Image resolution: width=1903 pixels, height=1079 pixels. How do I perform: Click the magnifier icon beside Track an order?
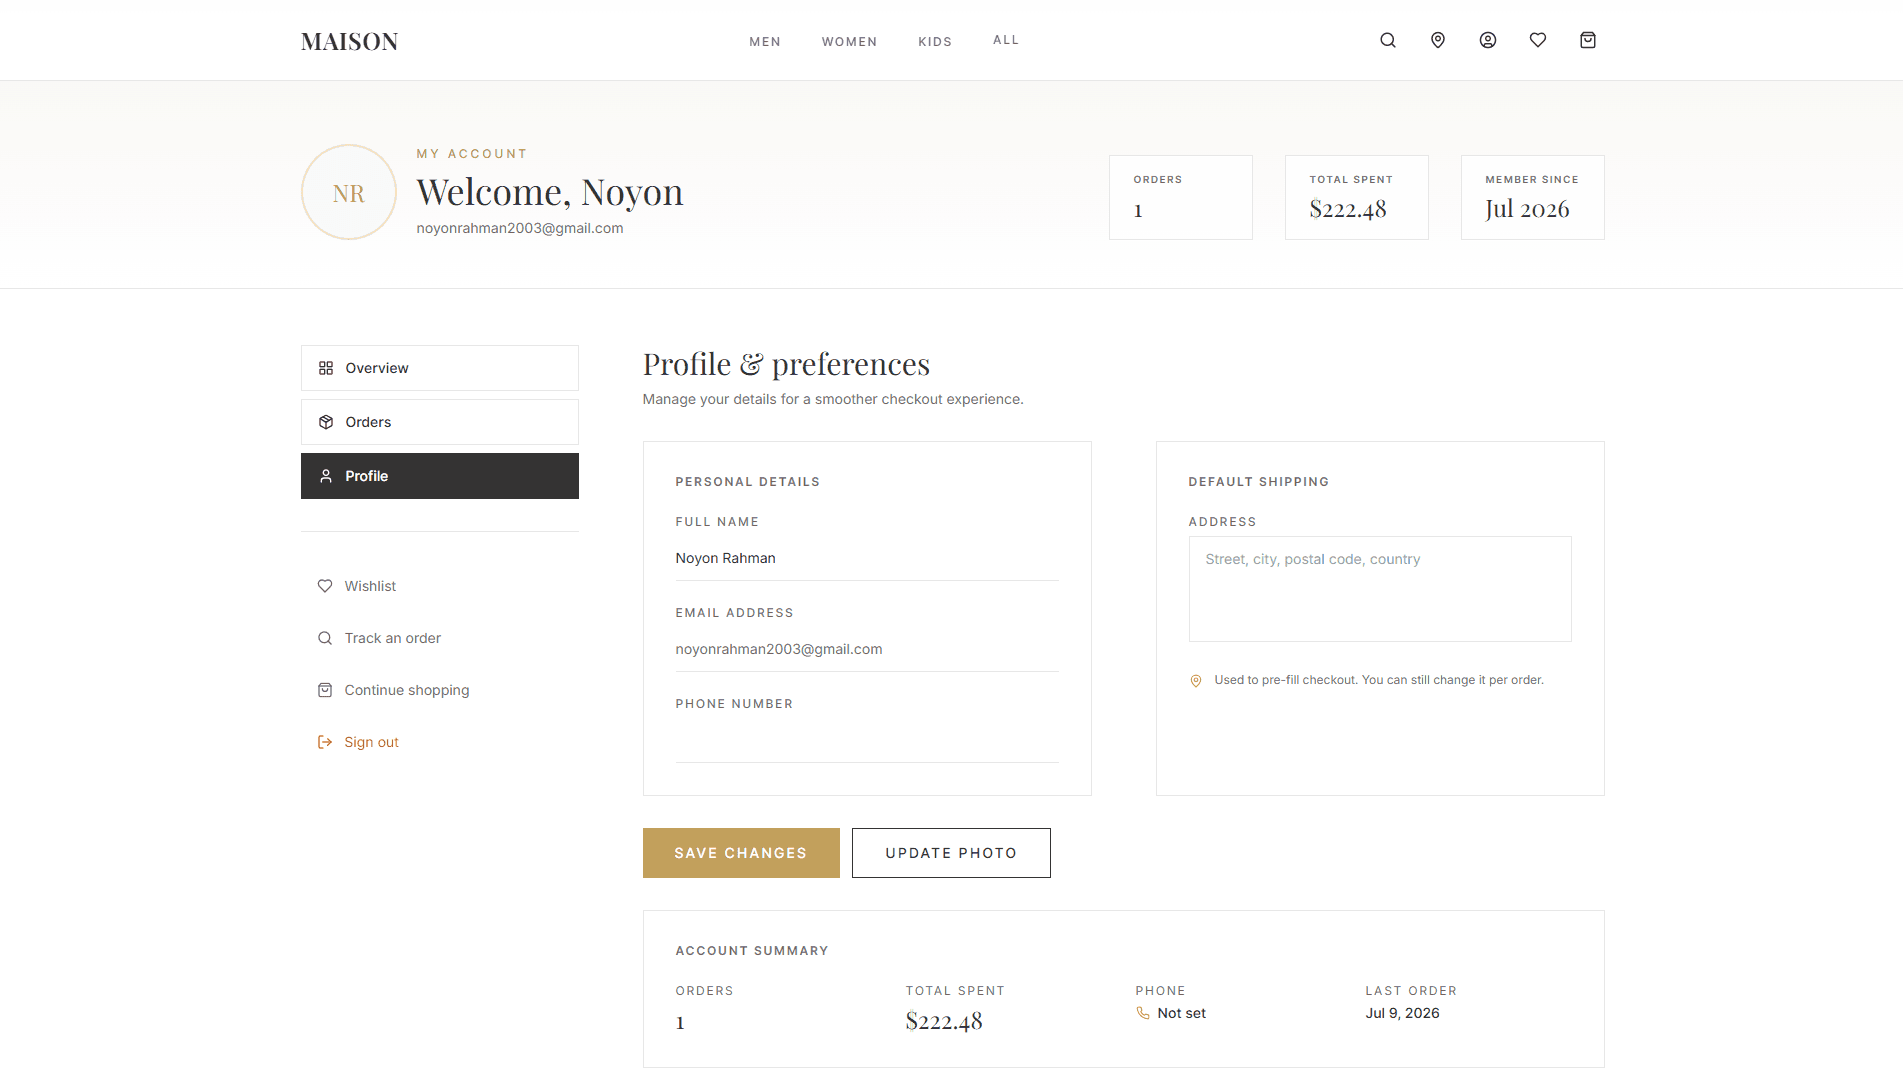(x=325, y=638)
